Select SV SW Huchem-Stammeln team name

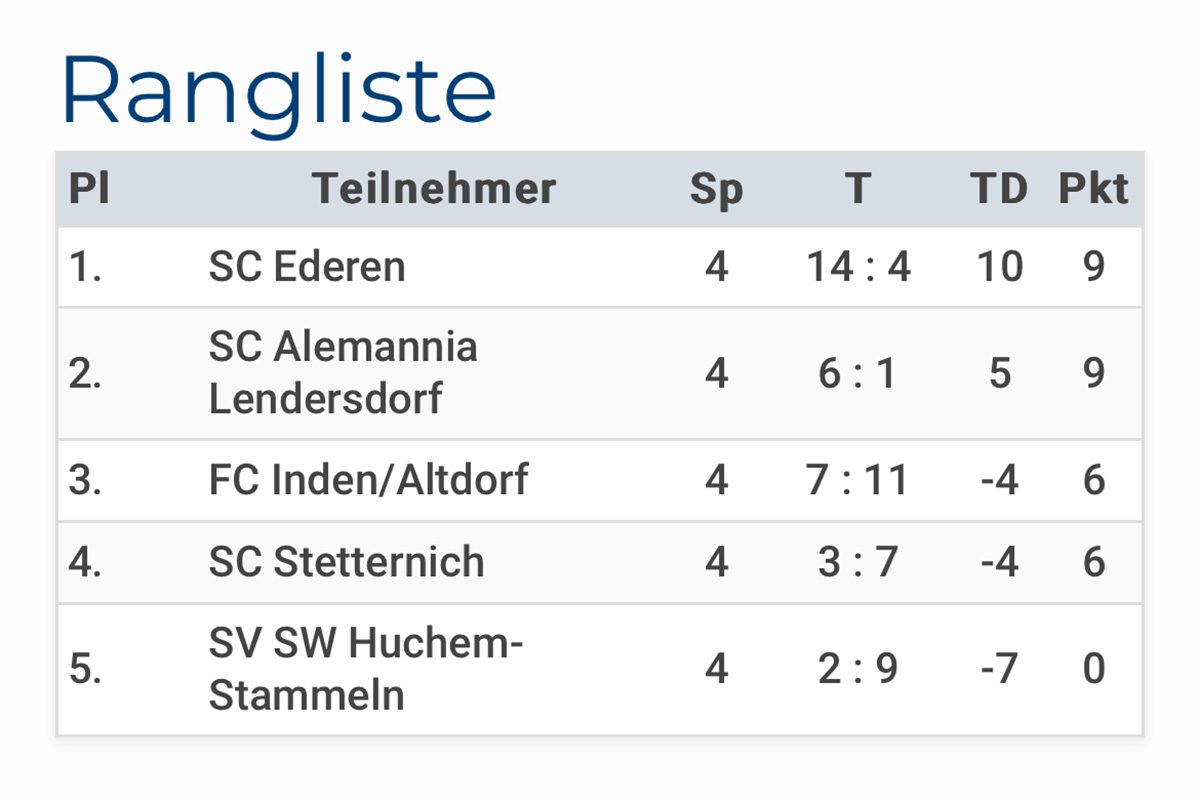click(366, 669)
